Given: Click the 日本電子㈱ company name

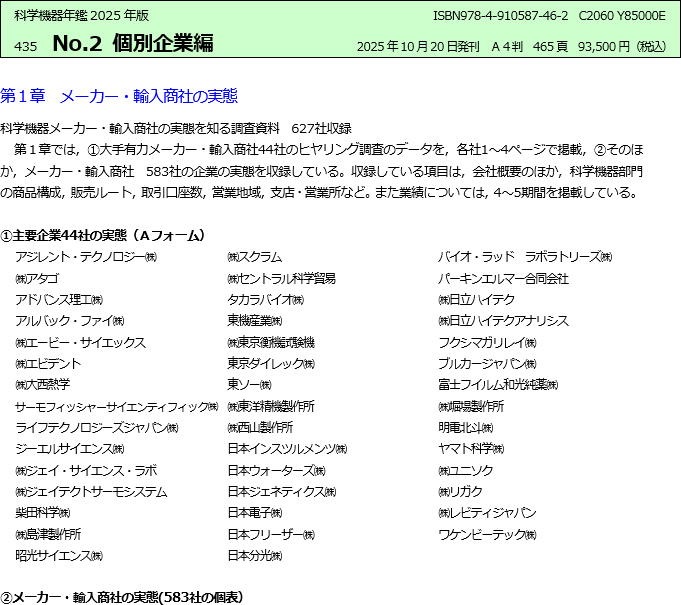Looking at the screenshot, I should pos(254,513).
